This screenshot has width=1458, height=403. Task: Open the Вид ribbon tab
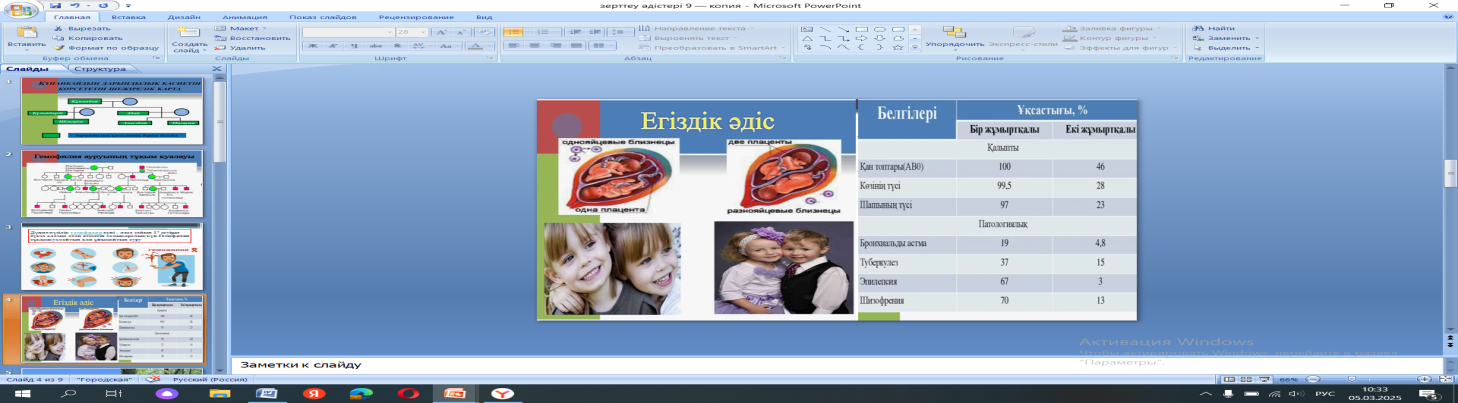tap(484, 17)
